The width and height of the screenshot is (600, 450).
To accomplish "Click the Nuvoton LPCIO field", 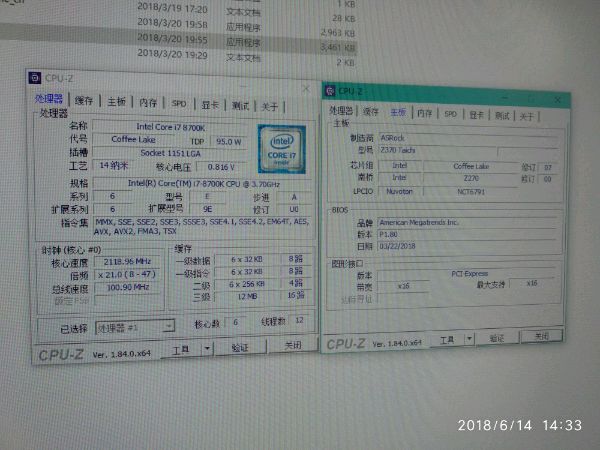I will (x=399, y=191).
